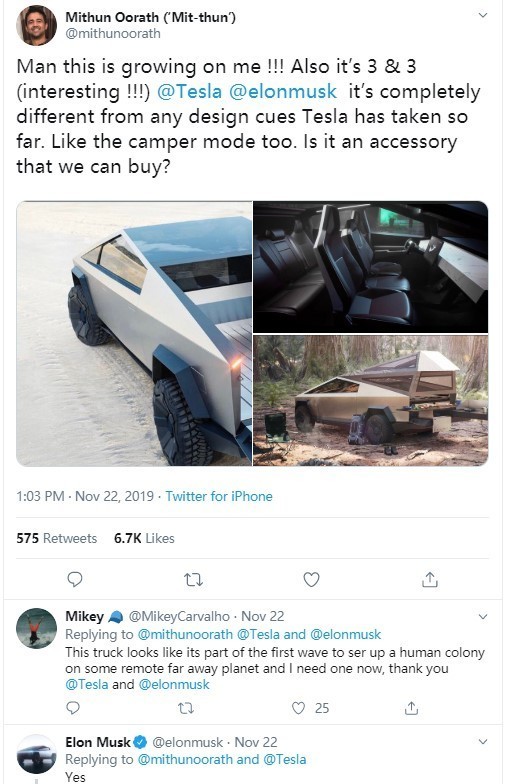
Task: Expand options chevron on Mikey's reply
Action: pyautogui.click(x=482, y=616)
